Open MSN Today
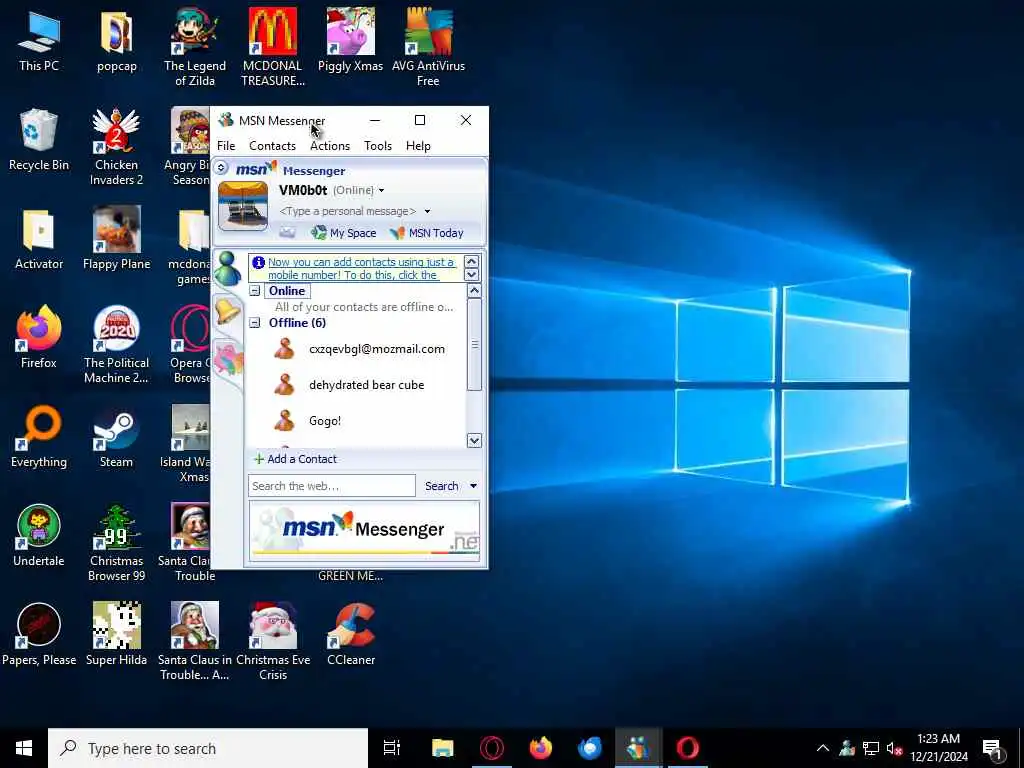This screenshot has width=1024, height=768. pyautogui.click(x=427, y=232)
